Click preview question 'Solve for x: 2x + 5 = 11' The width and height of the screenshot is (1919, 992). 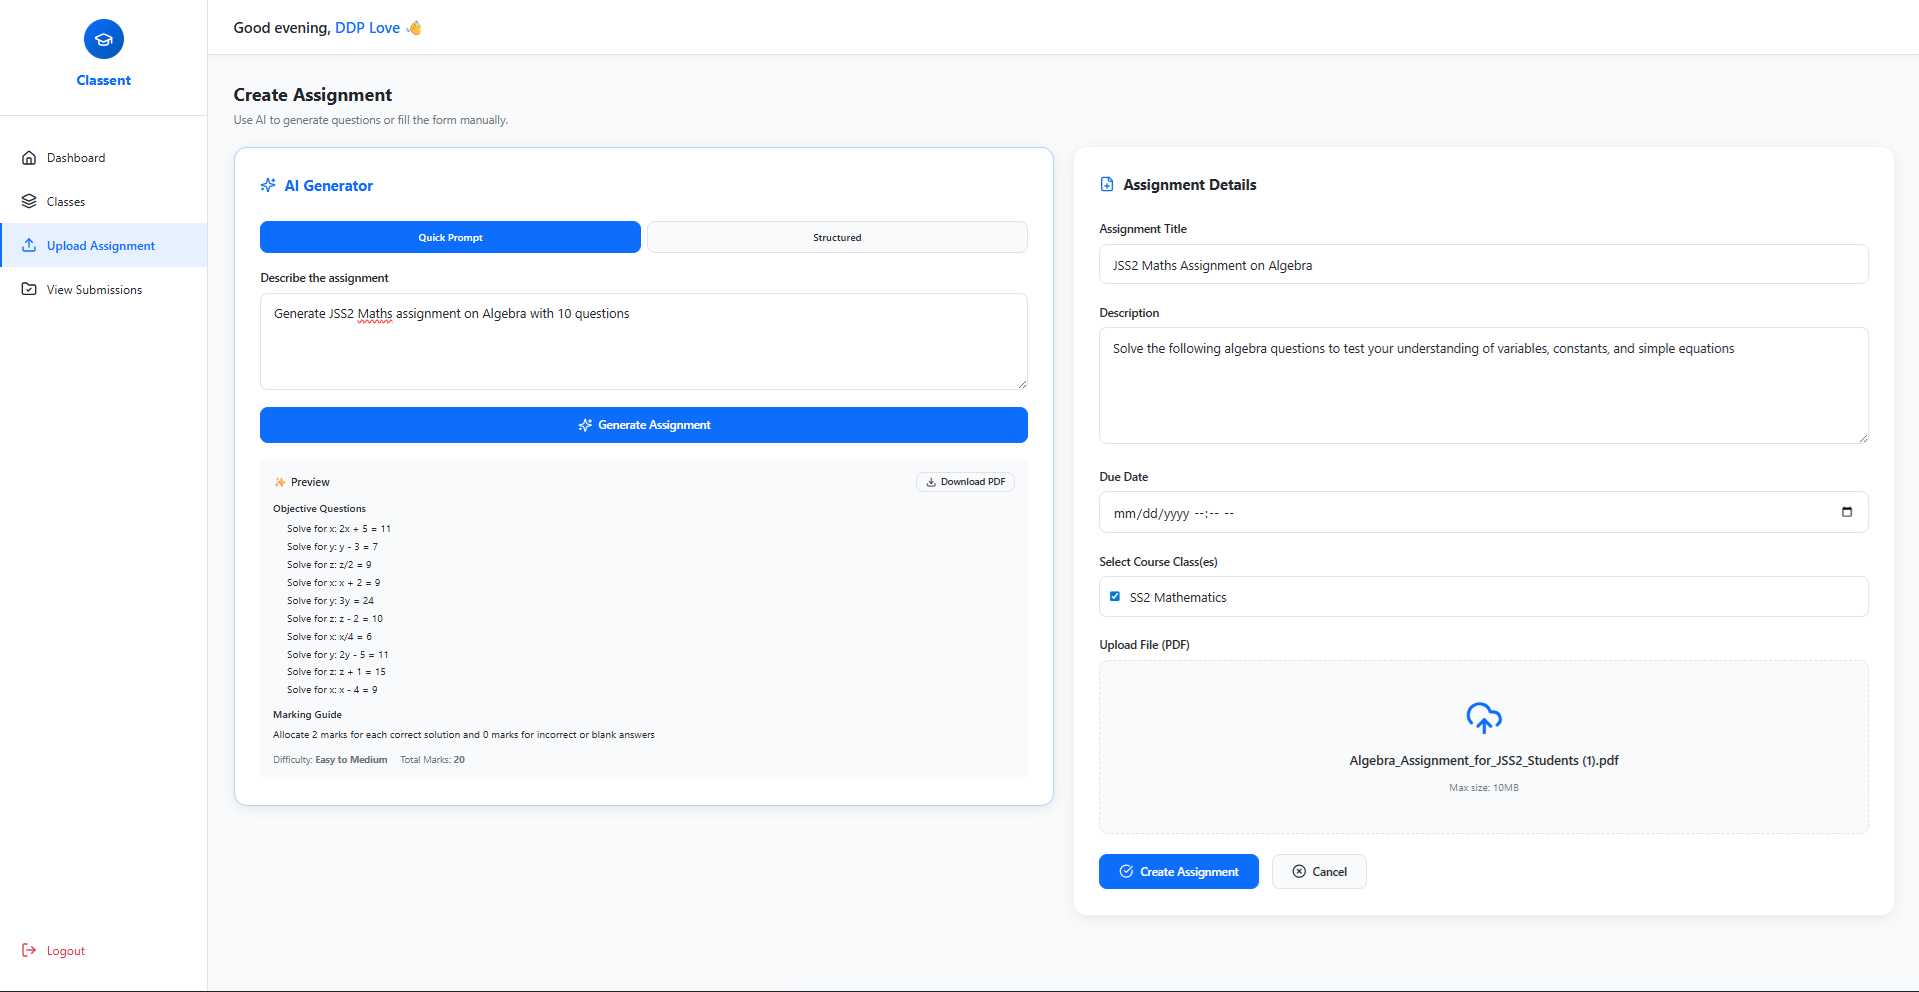(339, 529)
